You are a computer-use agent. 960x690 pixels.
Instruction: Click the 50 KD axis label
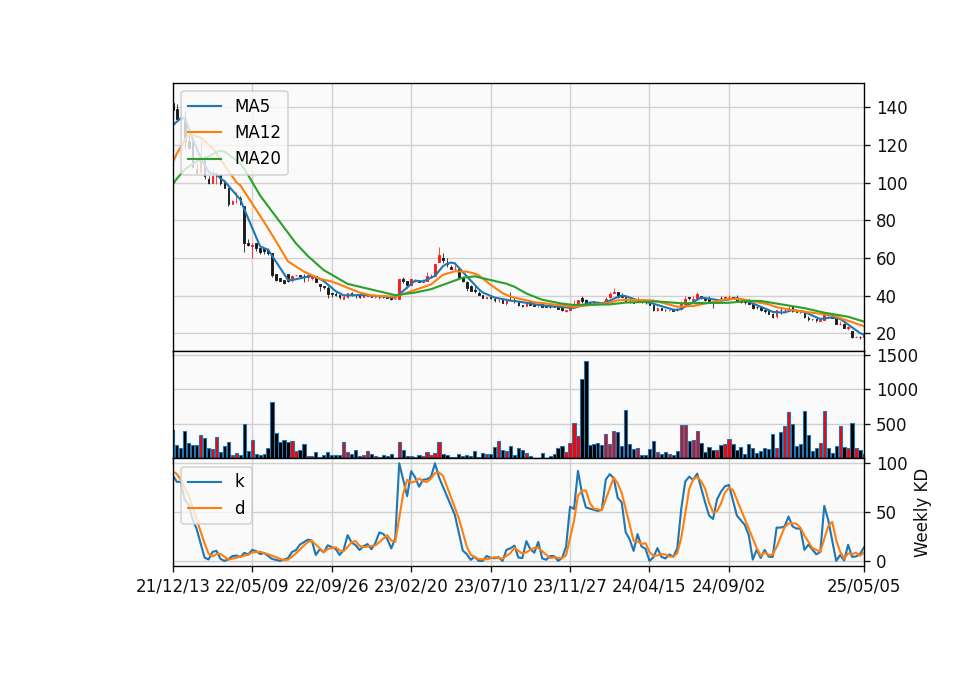887,513
